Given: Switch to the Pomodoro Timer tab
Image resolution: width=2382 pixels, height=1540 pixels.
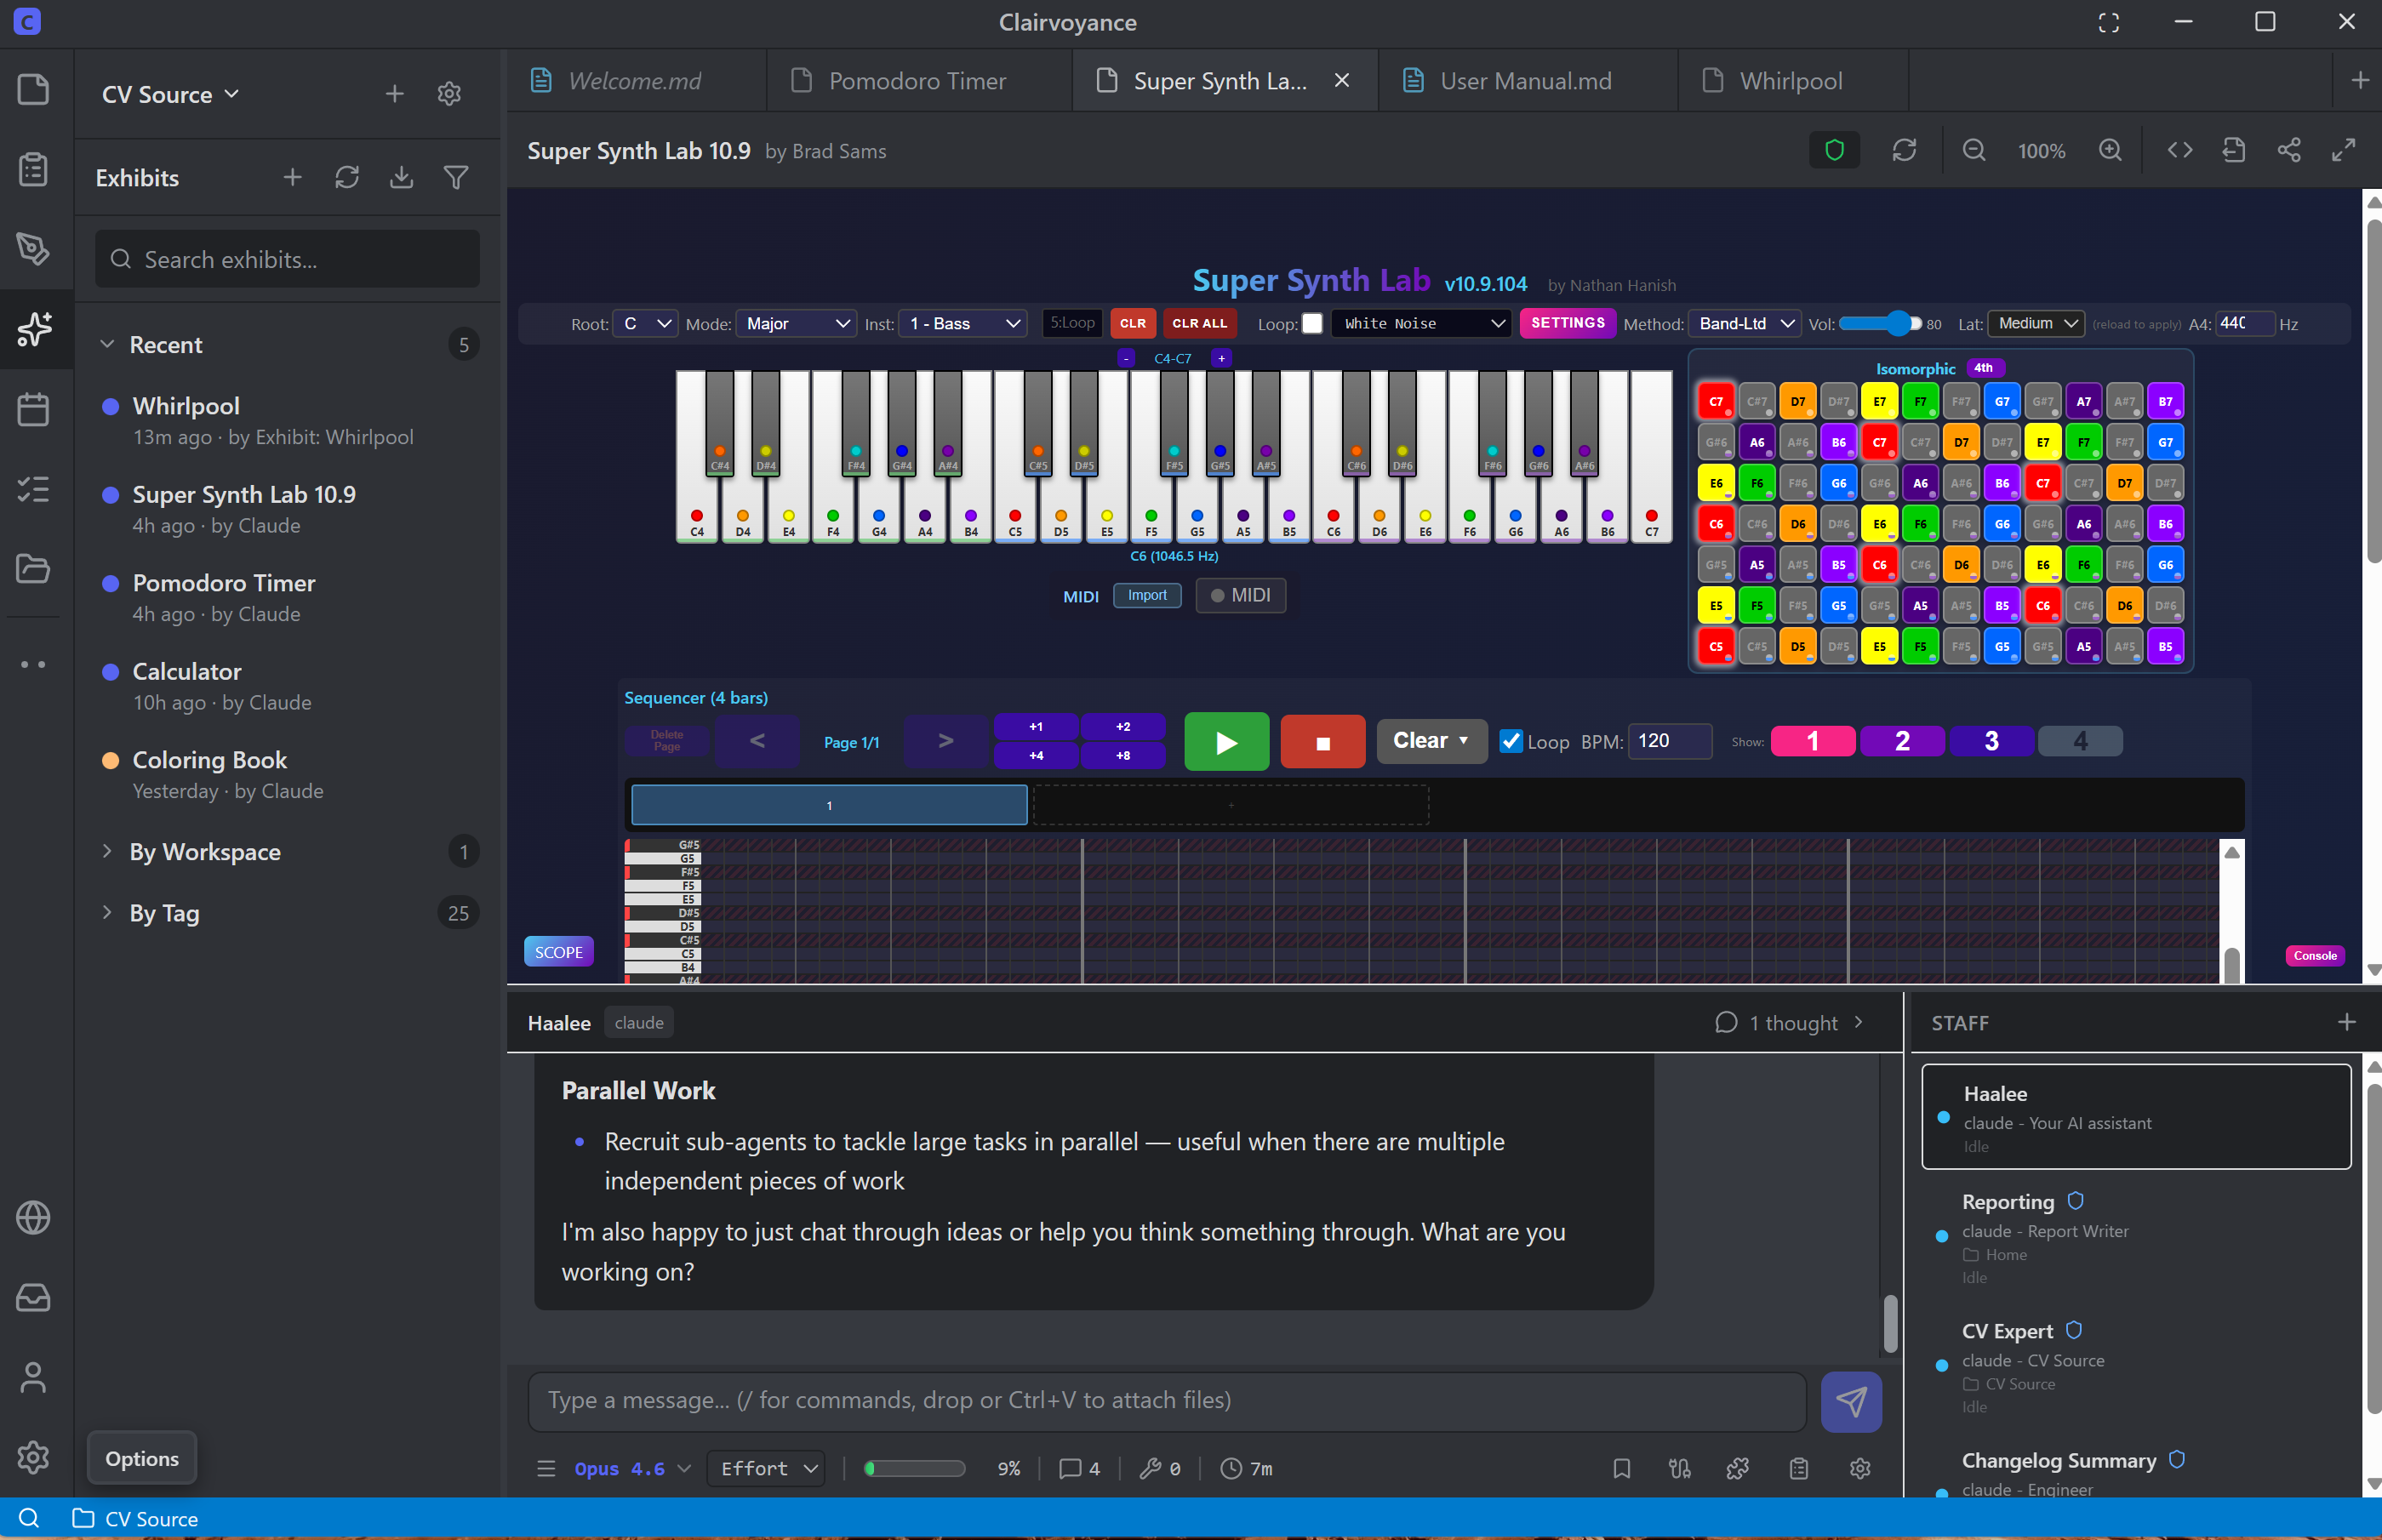Looking at the screenshot, I should coord(918,81).
